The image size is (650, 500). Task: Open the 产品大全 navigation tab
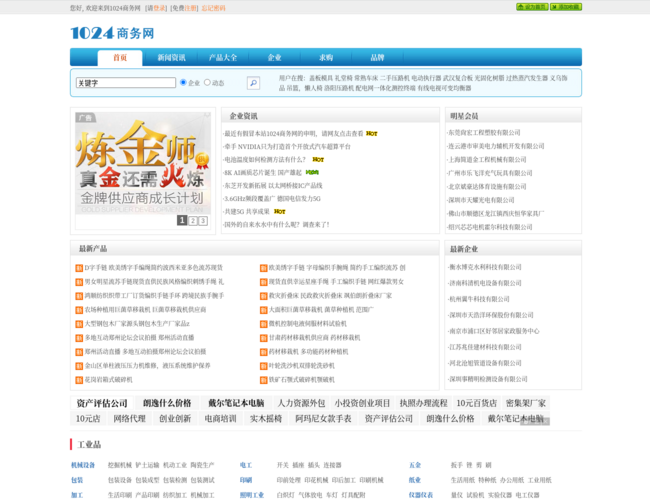coord(223,58)
